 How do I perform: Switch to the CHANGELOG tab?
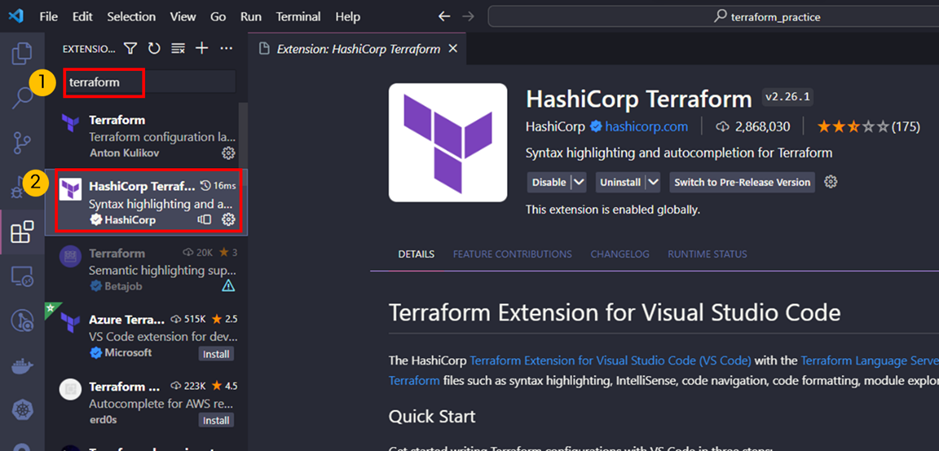(x=620, y=254)
